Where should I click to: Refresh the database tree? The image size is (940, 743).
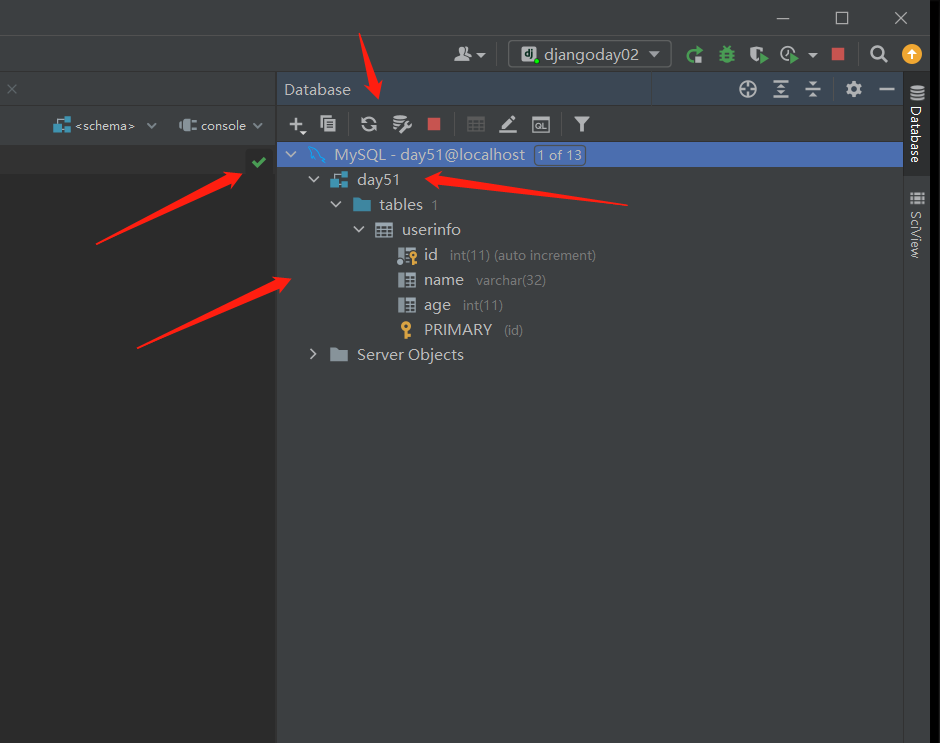[369, 124]
